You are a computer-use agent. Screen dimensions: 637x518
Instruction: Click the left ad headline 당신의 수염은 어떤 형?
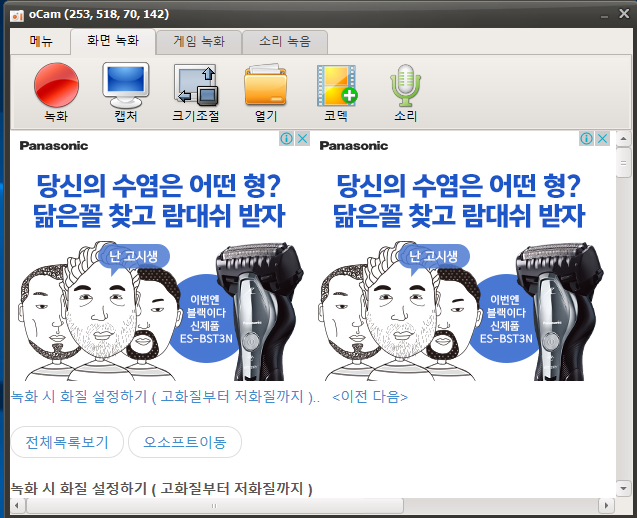pos(159,186)
